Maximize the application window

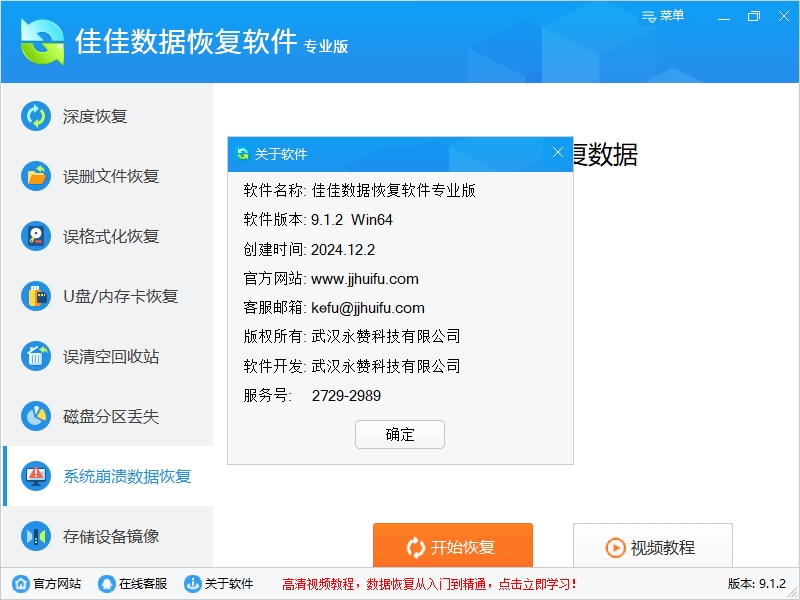pyautogui.click(x=754, y=16)
